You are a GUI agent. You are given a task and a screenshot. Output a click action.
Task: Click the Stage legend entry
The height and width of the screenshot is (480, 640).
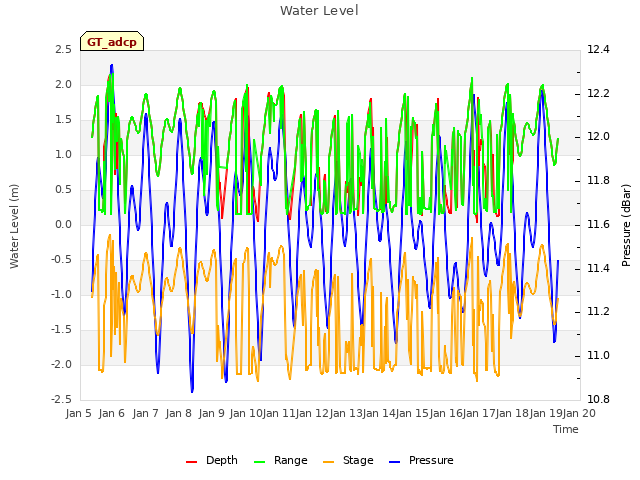tap(349, 460)
